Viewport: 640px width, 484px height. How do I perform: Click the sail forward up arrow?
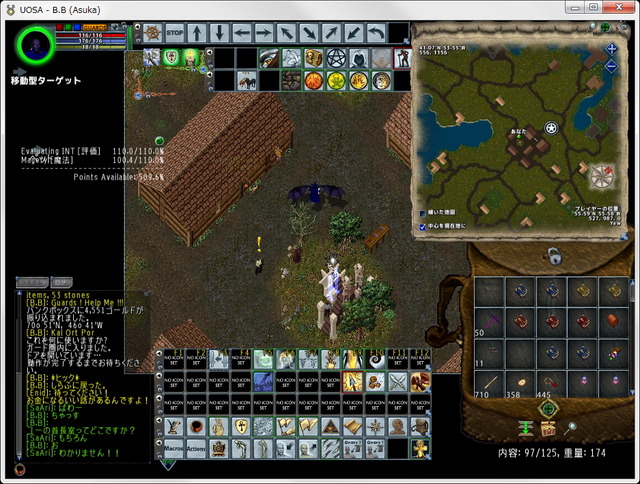(197, 33)
